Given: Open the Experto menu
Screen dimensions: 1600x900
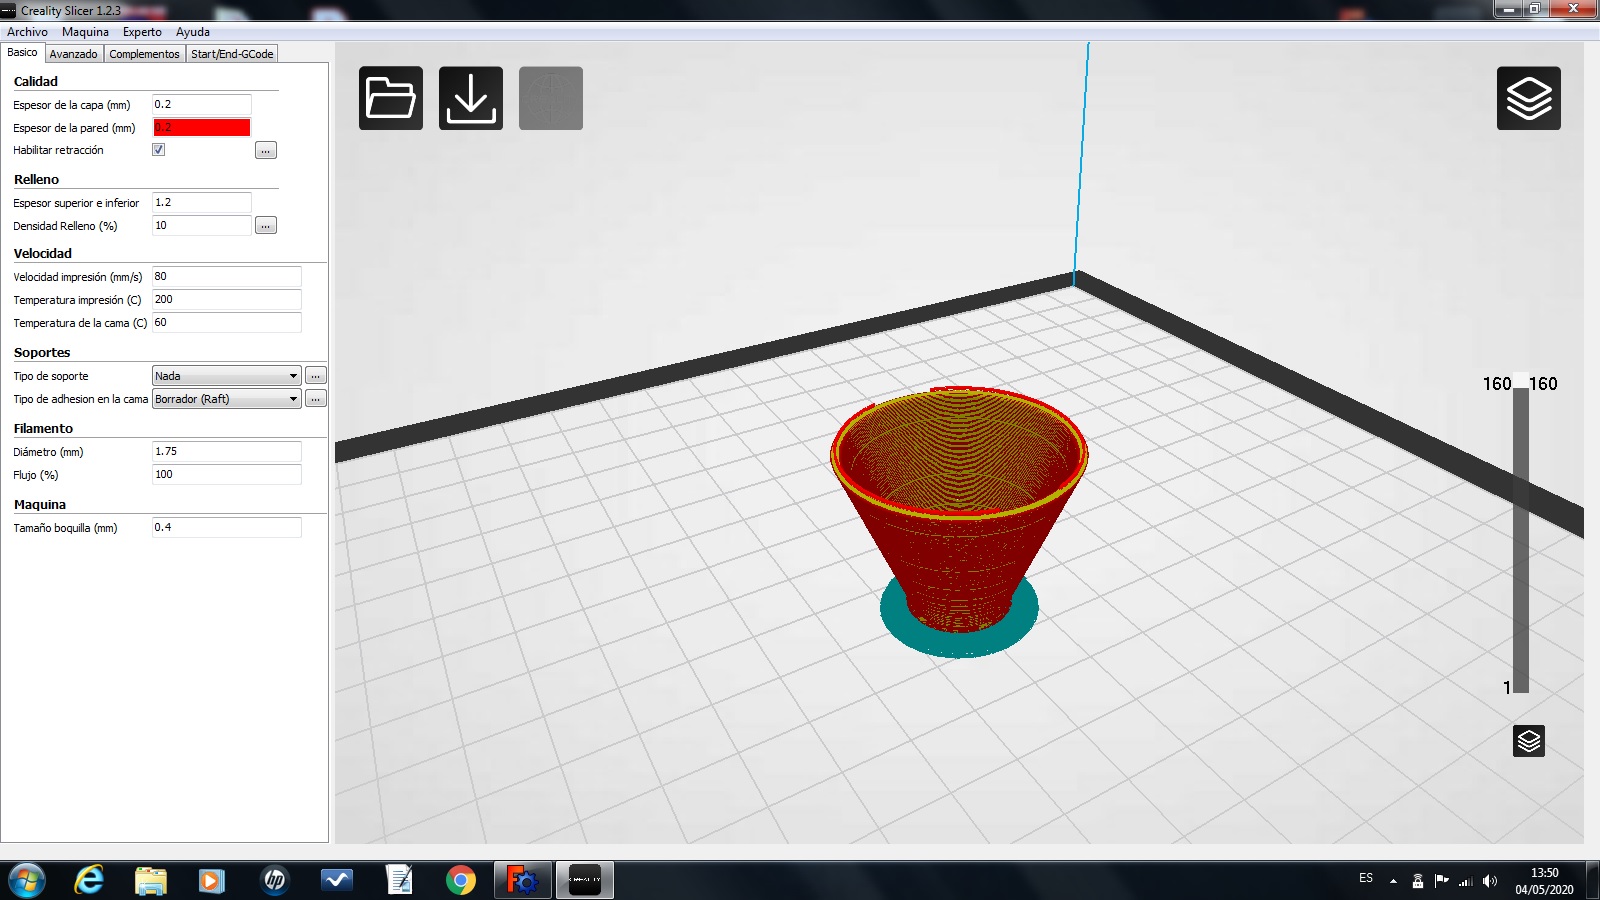Looking at the screenshot, I should coord(142,32).
